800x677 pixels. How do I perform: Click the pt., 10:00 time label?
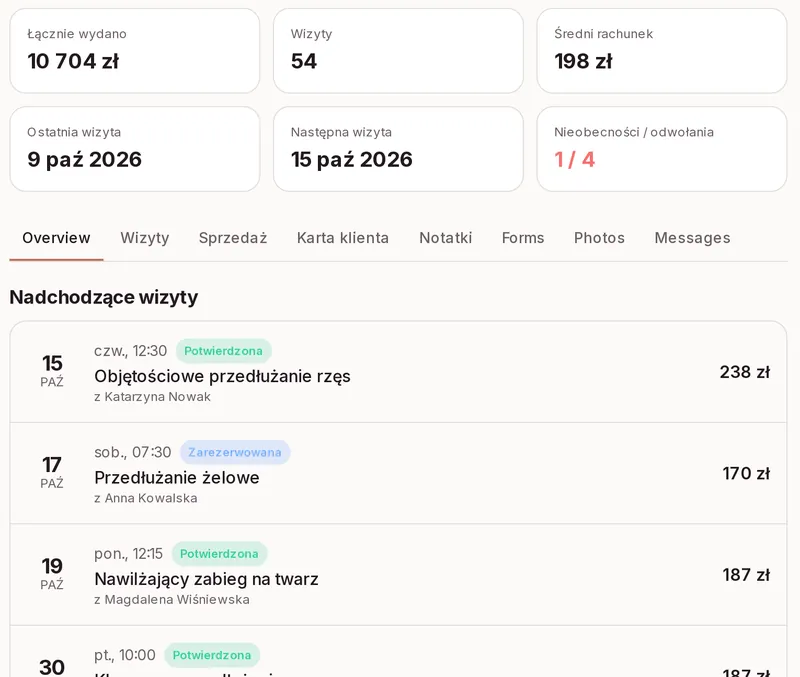(125, 655)
